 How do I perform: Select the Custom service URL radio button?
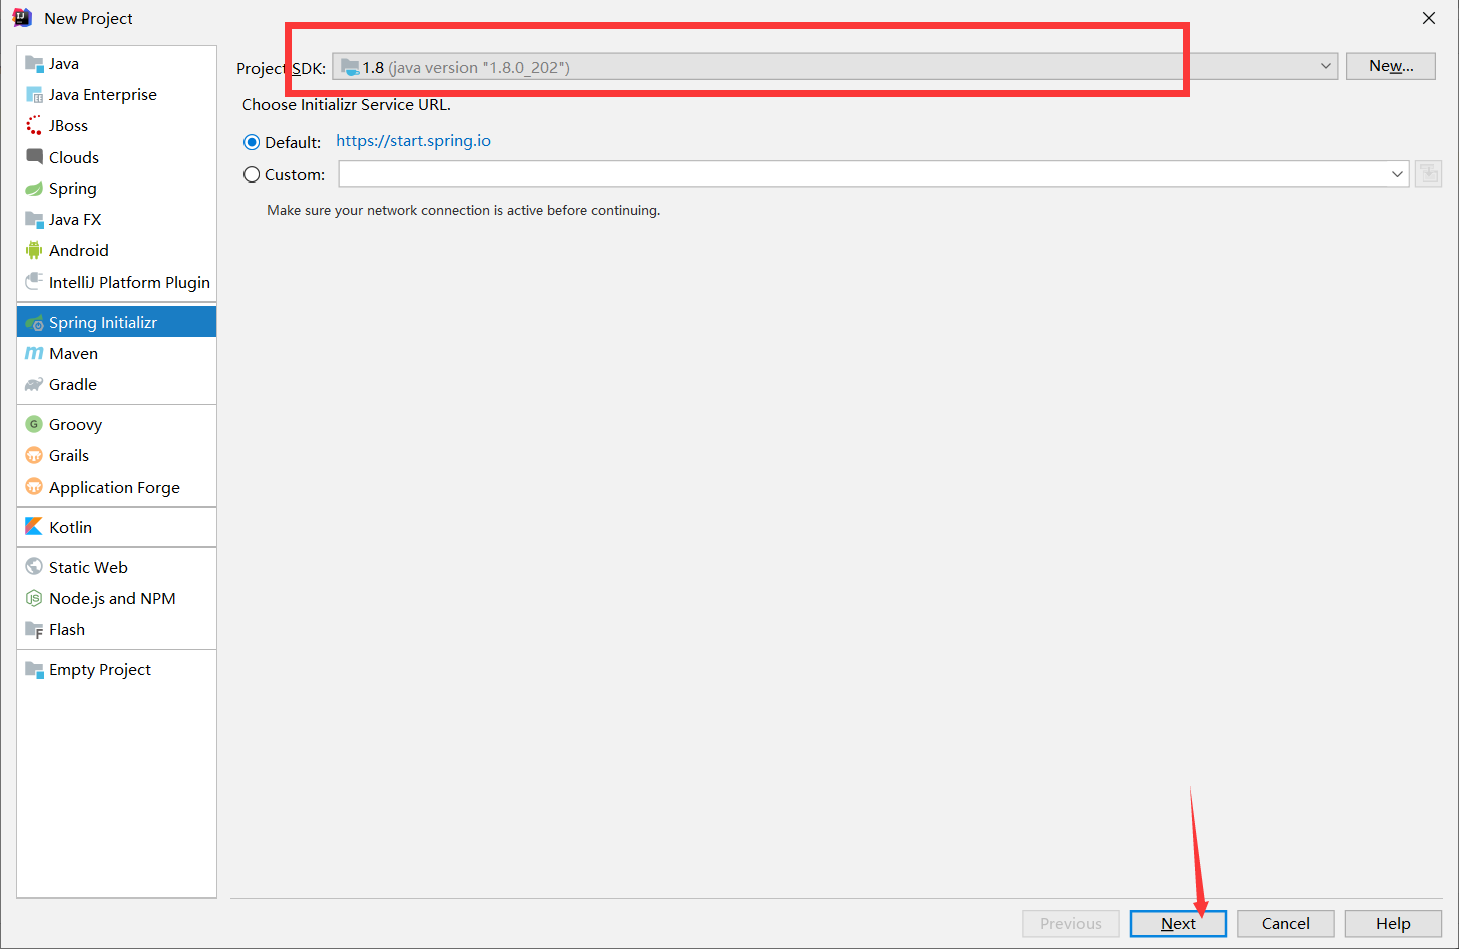(252, 174)
